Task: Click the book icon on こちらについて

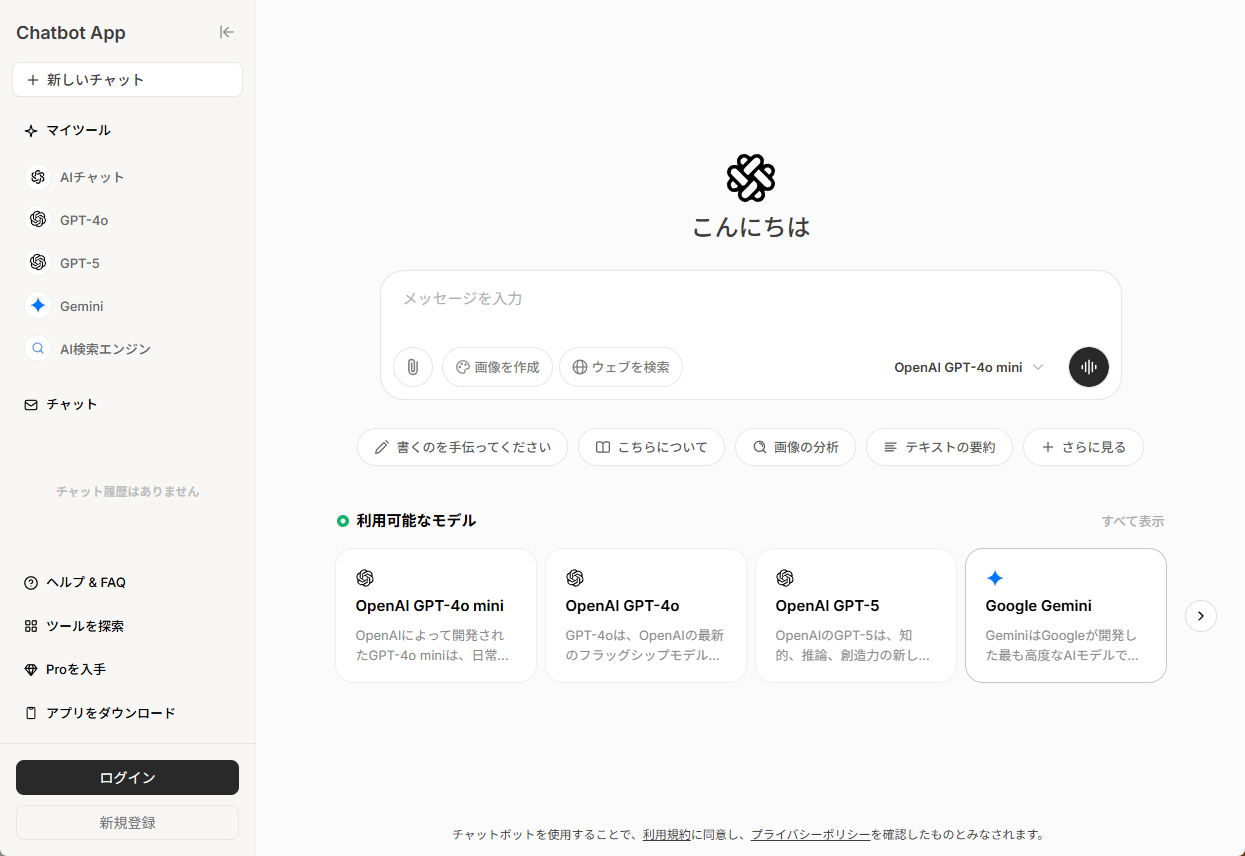Action: 603,447
